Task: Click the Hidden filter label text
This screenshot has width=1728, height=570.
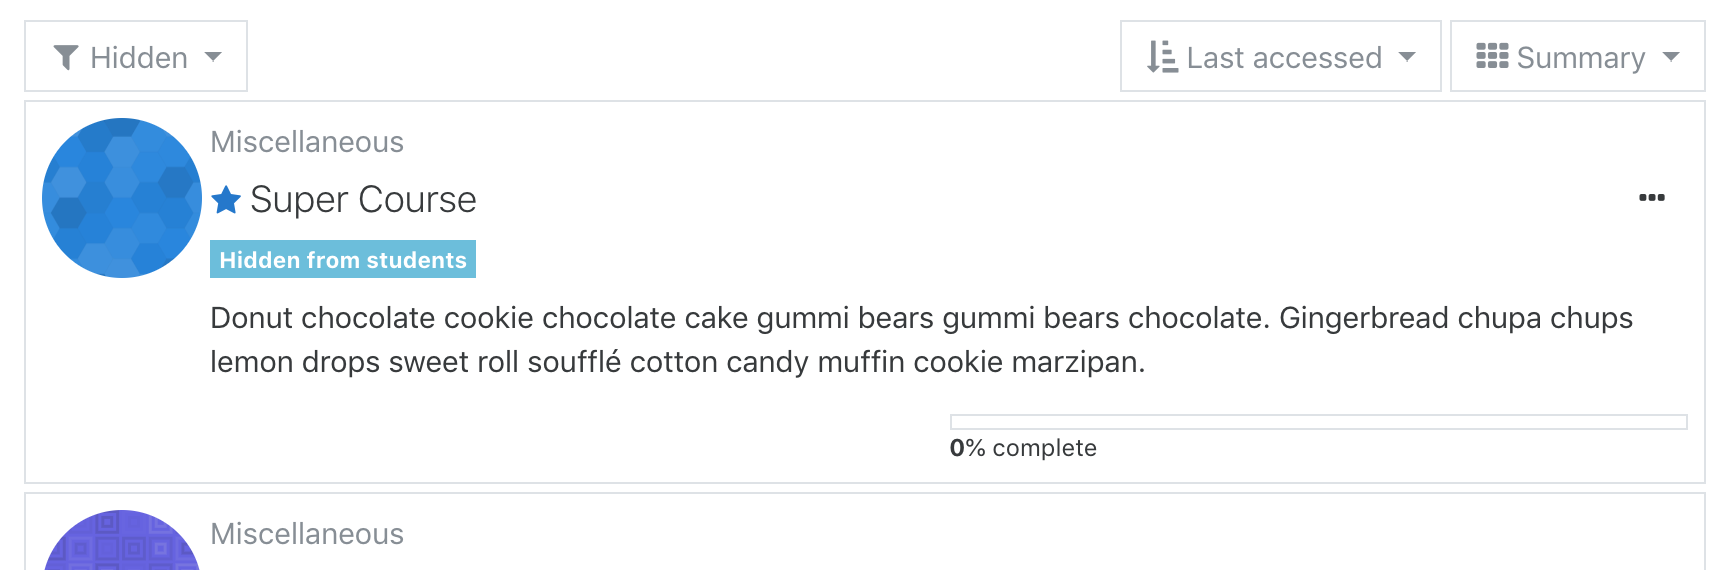Action: pos(139,58)
